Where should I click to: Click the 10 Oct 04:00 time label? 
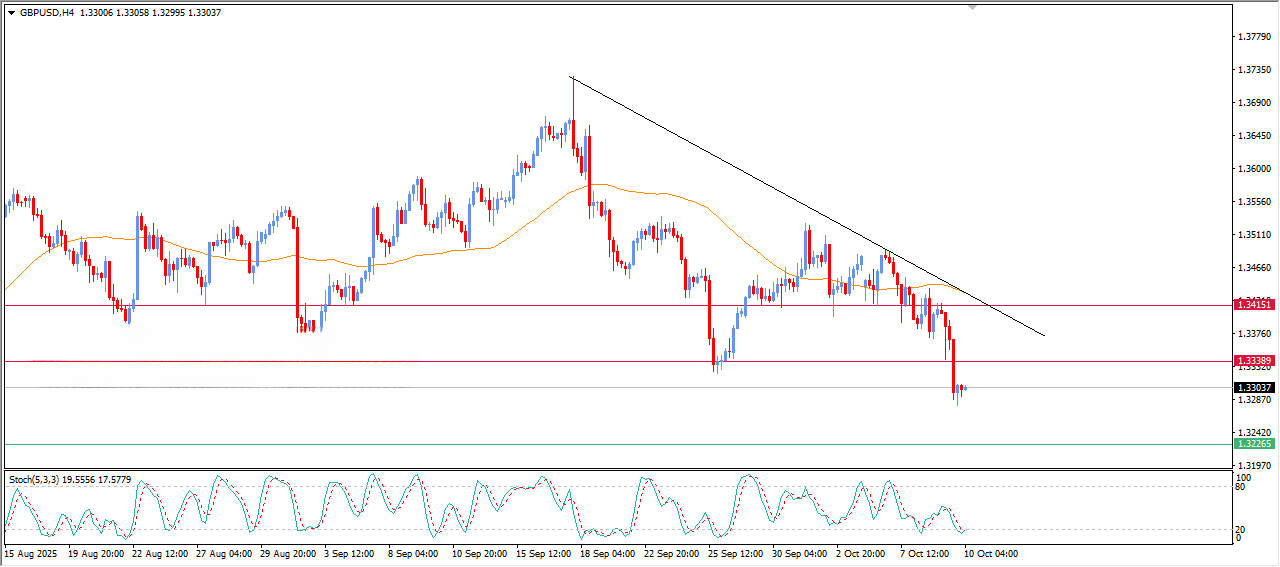[990, 553]
